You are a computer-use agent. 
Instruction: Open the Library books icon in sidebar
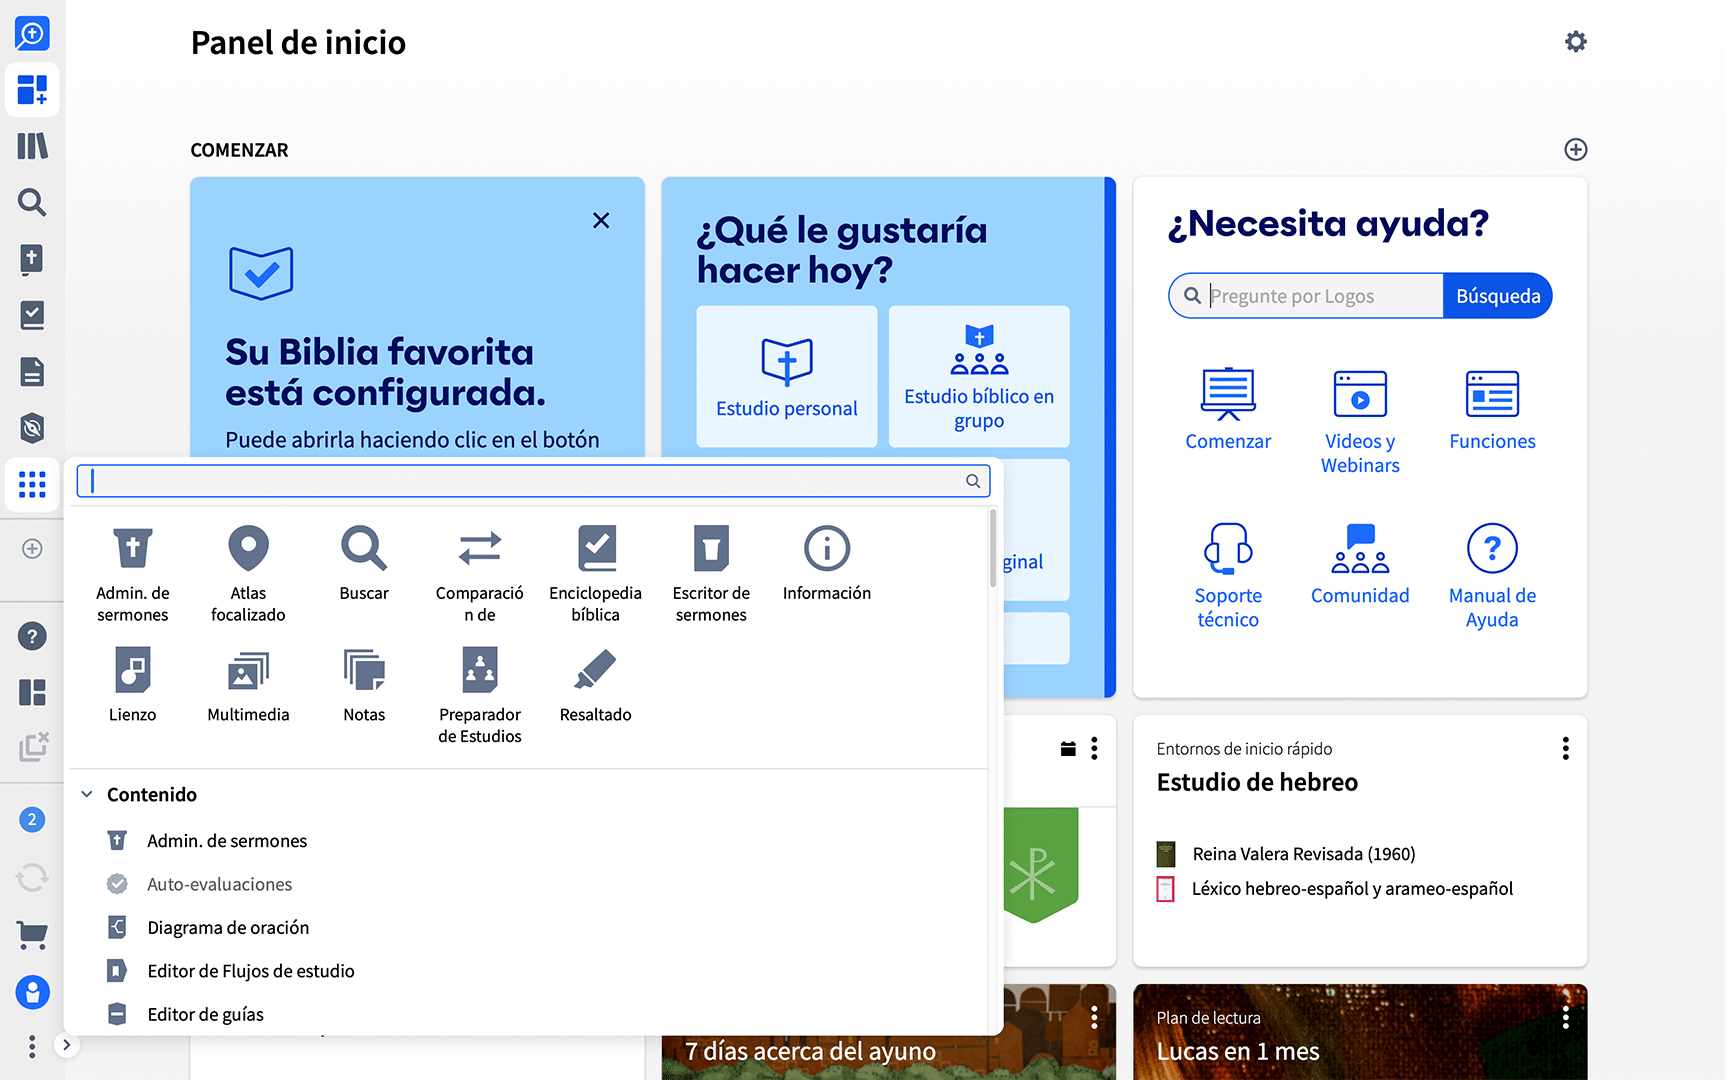click(x=32, y=146)
